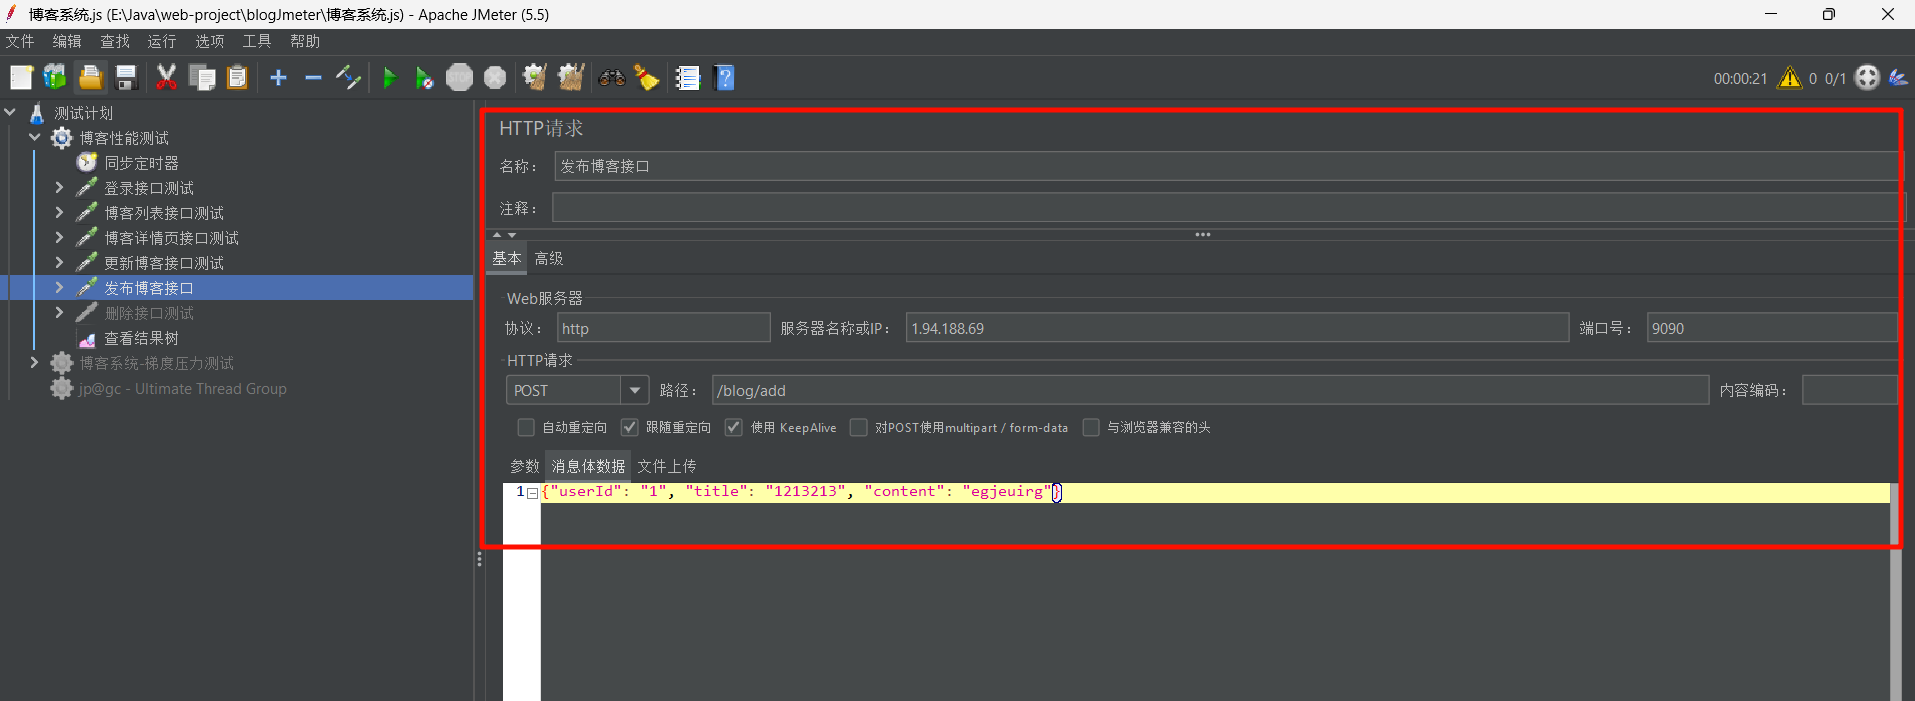
Task: Collapse the 博客性能测试 thread group
Action: tap(35, 137)
